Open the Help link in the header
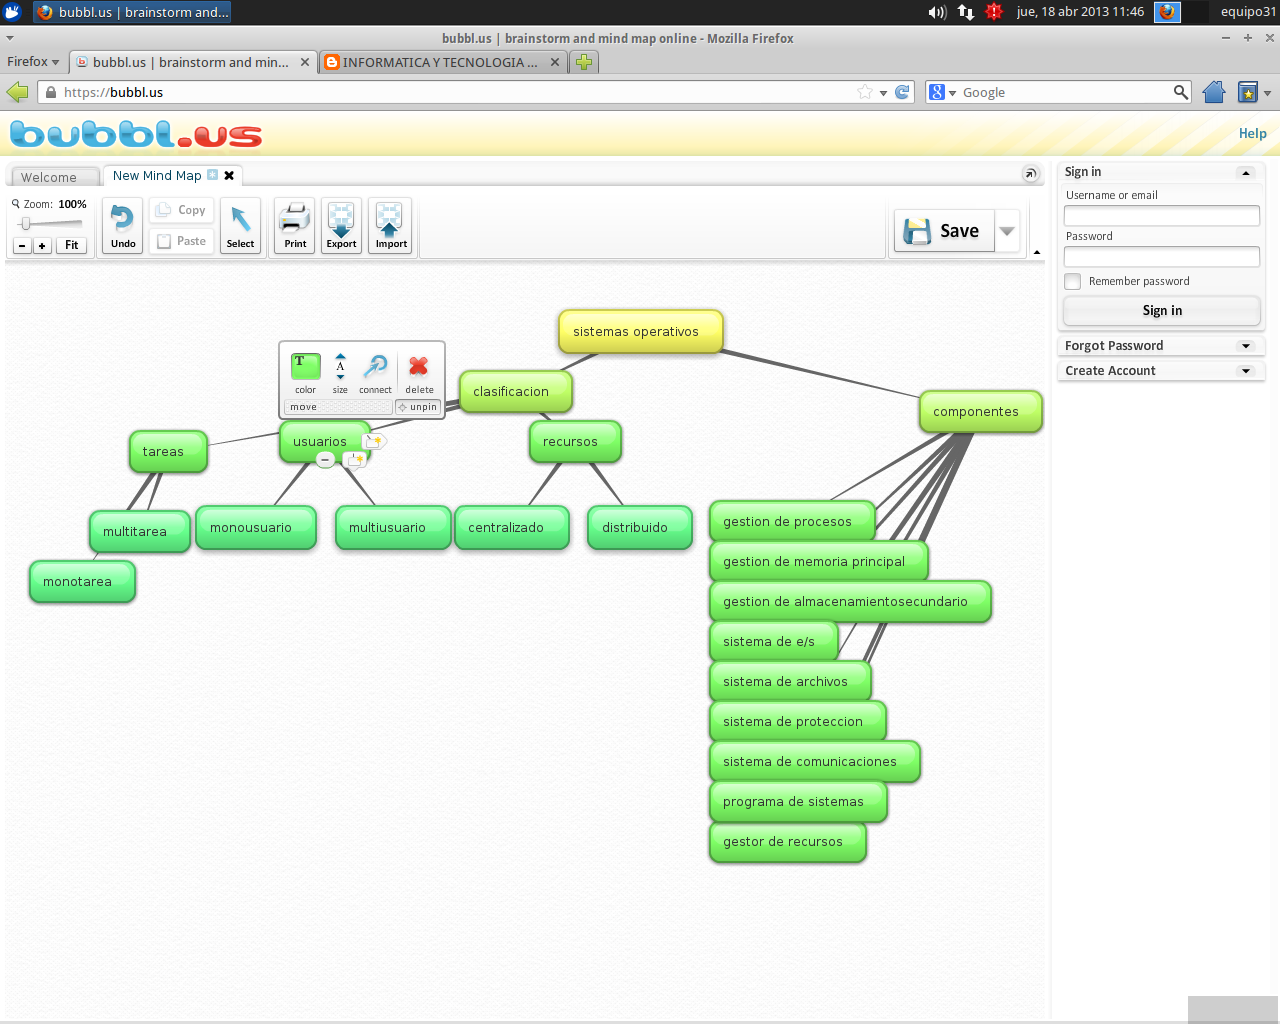 coord(1252,133)
